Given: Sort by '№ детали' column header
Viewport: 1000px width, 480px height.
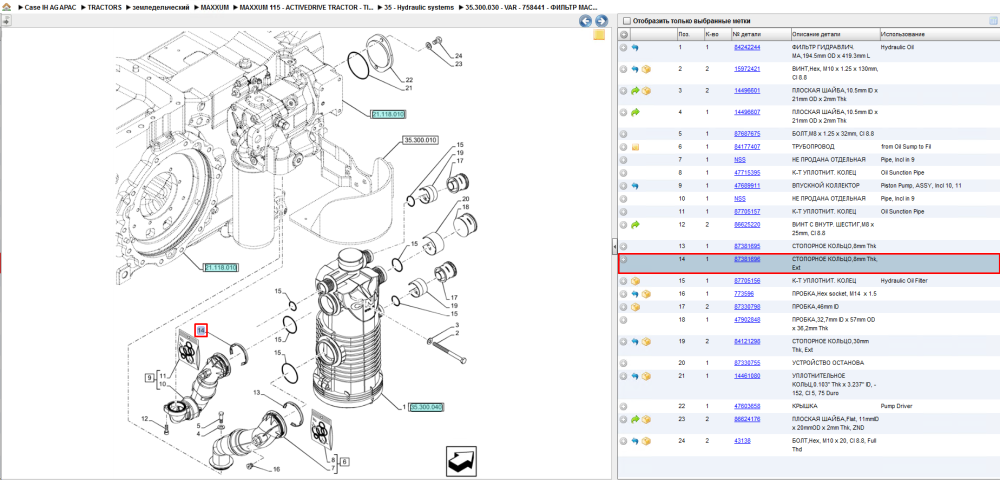Looking at the screenshot, I should pyautogui.click(x=760, y=34).
